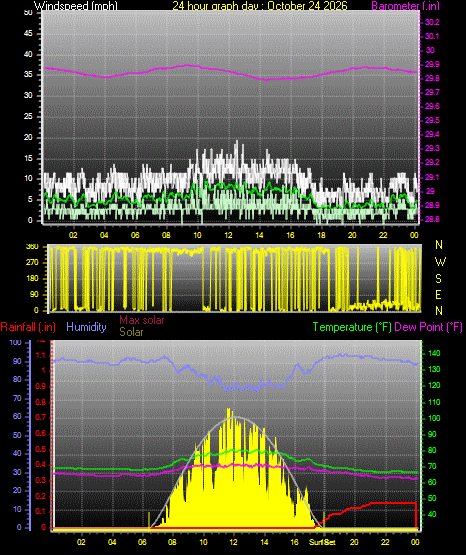Click barometer scale value 28.9
The image size is (466, 555).
(x=432, y=205)
